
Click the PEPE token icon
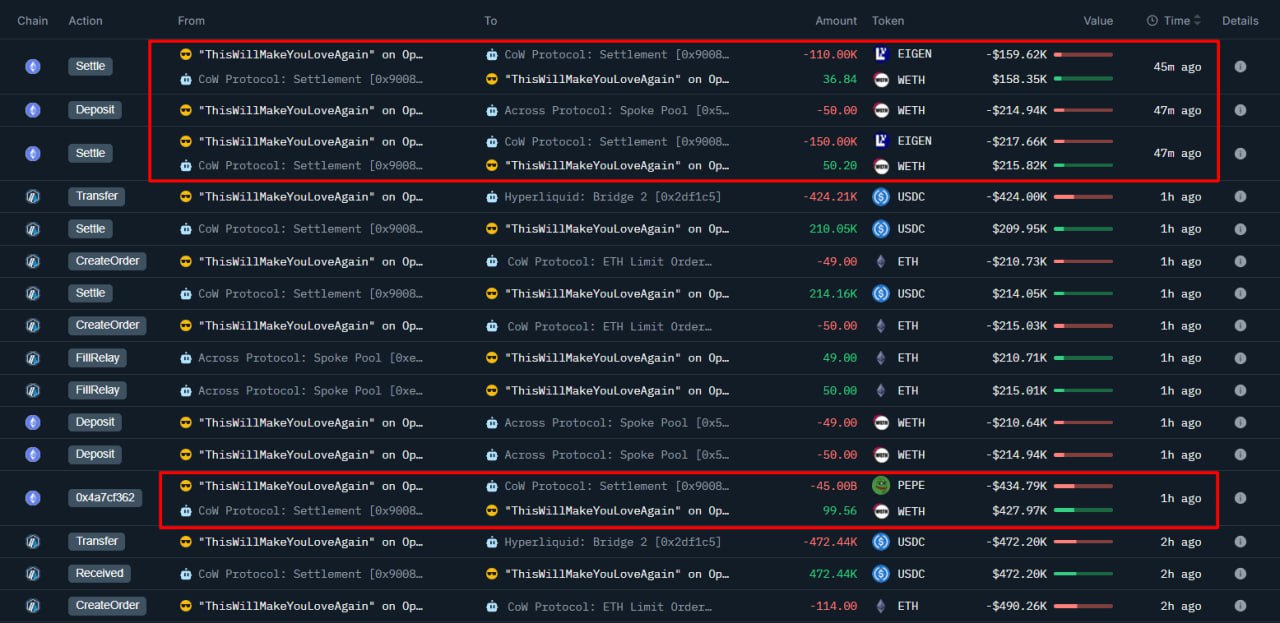[881, 486]
